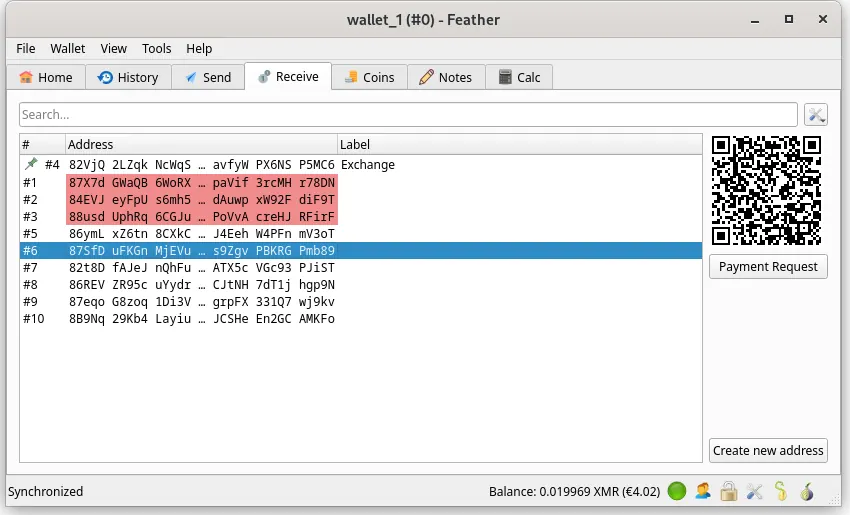Sort by the Address column header

201,145
